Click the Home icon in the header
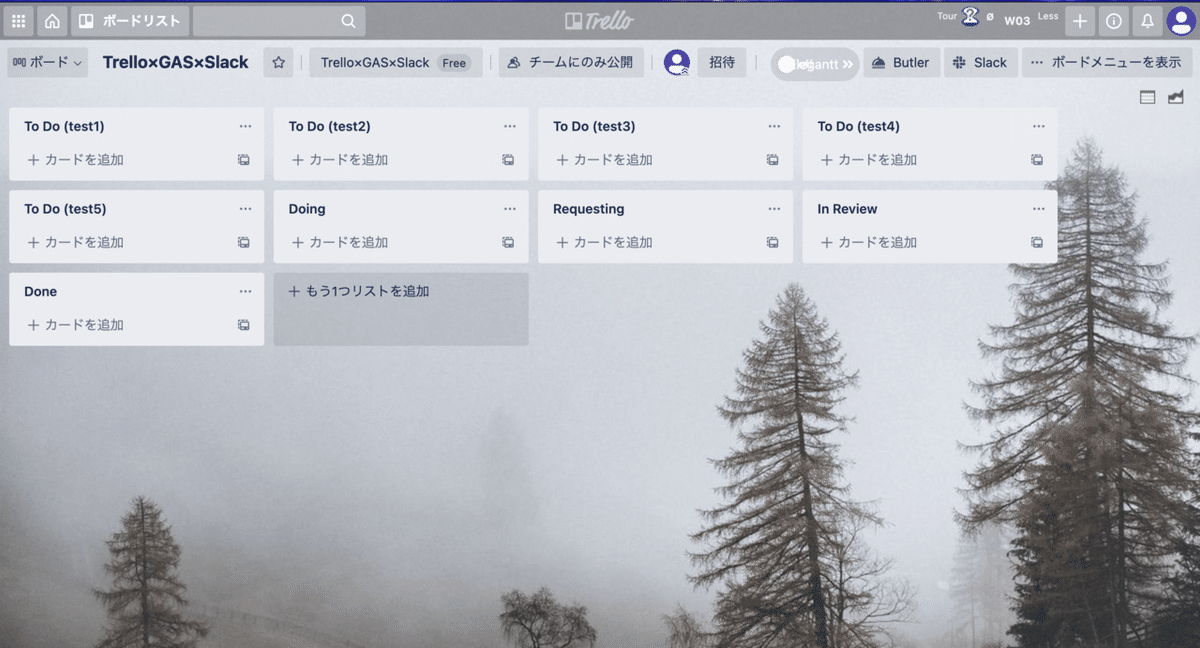The image size is (1200, 648). (x=51, y=20)
